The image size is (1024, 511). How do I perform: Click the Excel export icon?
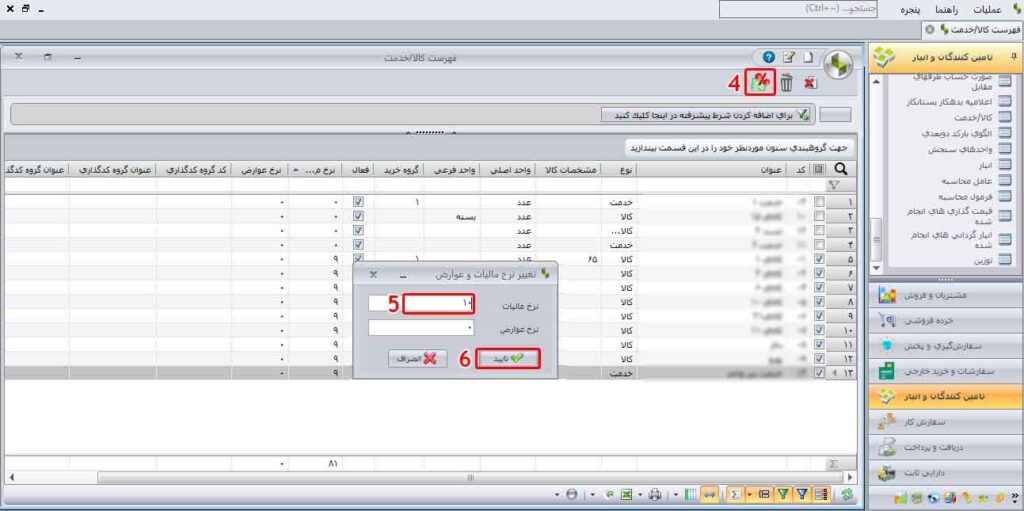pos(626,495)
